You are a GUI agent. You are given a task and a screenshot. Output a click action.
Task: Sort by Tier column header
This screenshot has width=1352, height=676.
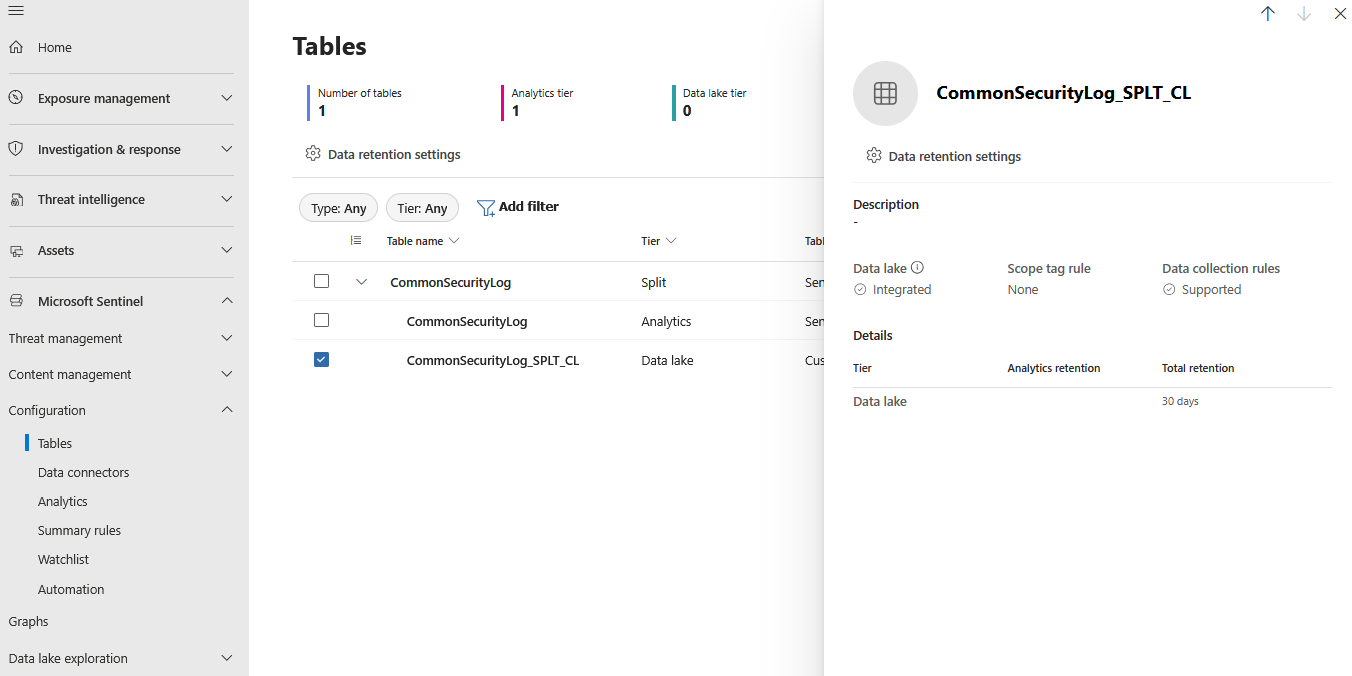(x=659, y=241)
